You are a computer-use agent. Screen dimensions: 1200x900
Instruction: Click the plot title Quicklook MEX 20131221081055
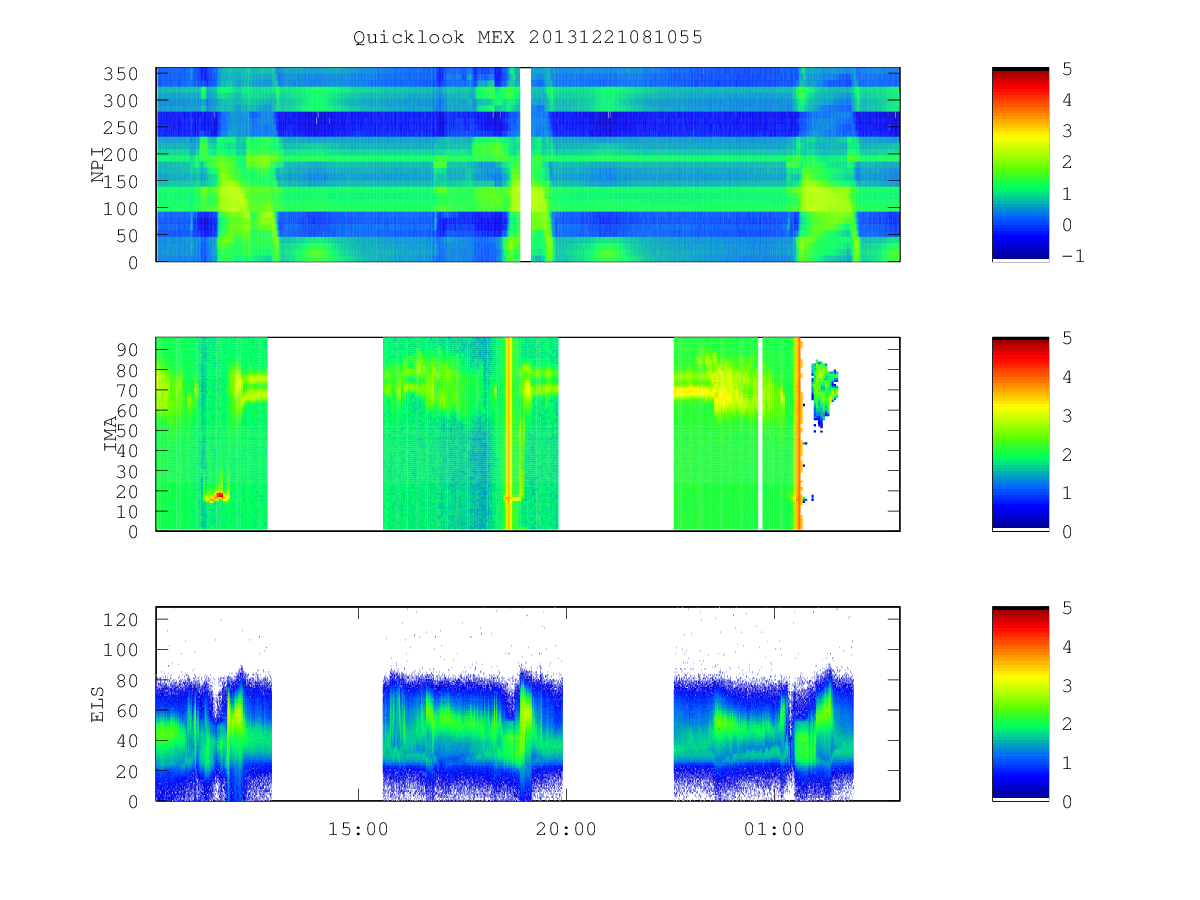click(x=528, y=37)
